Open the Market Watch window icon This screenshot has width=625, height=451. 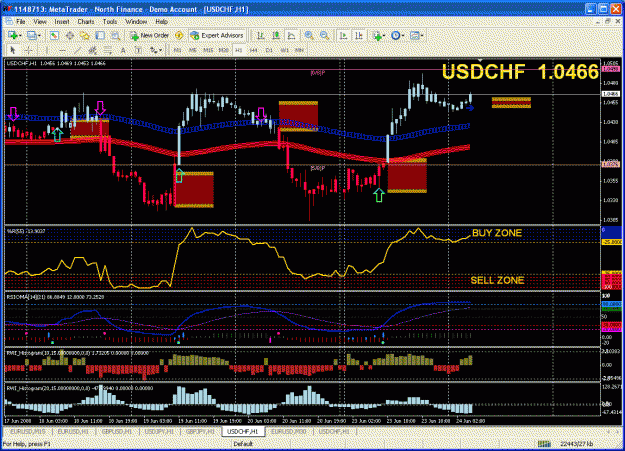point(54,36)
